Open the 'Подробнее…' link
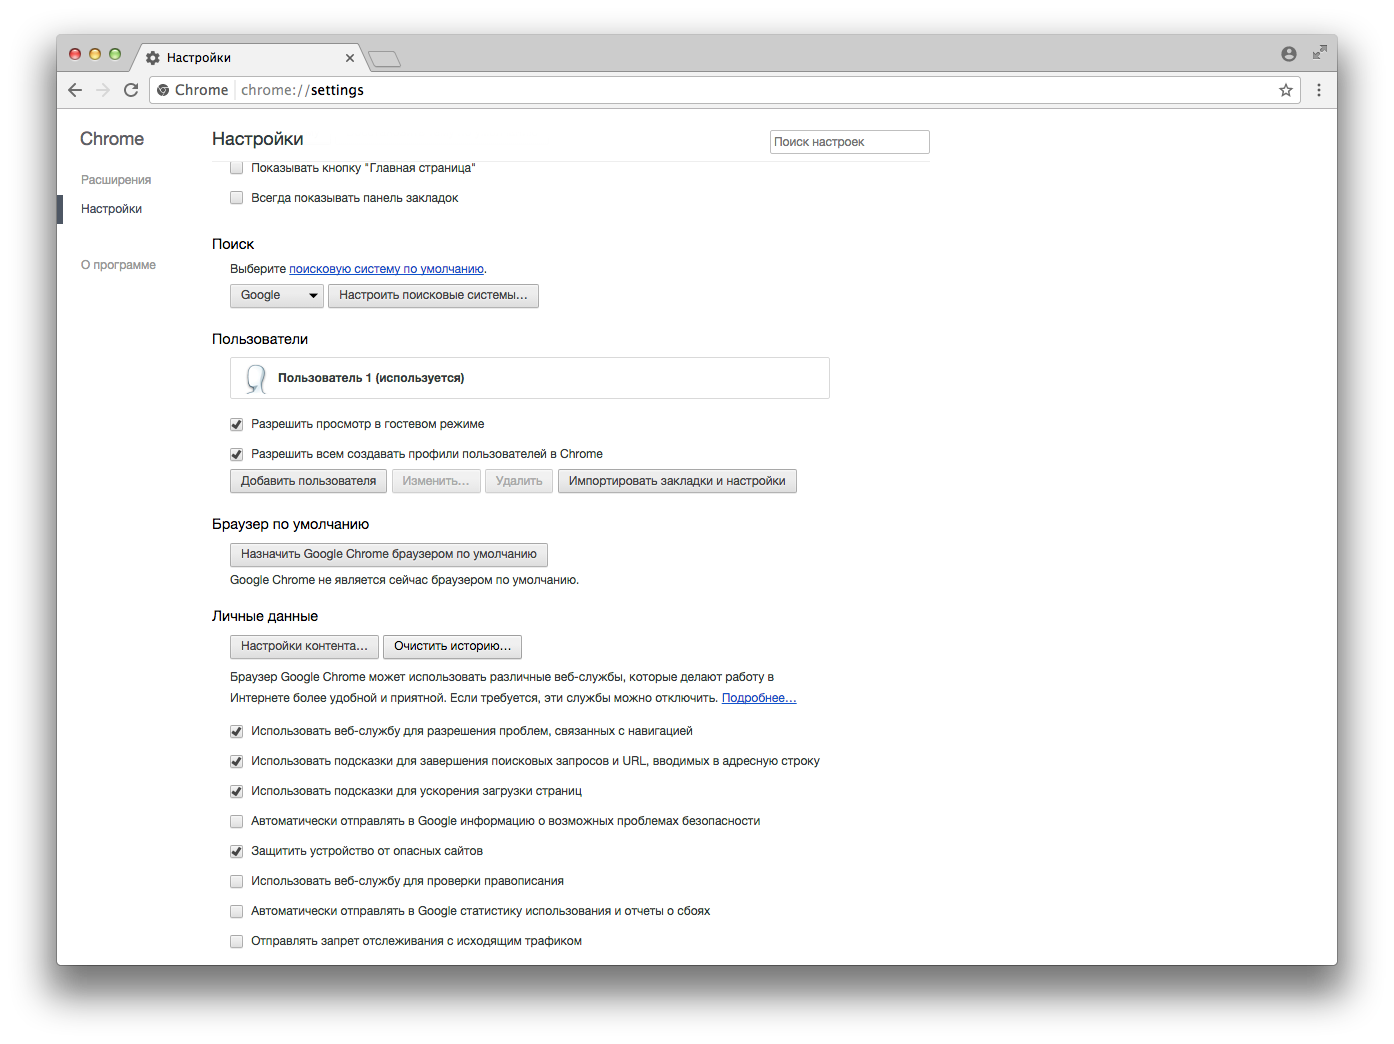The image size is (1394, 1044). coord(759,698)
